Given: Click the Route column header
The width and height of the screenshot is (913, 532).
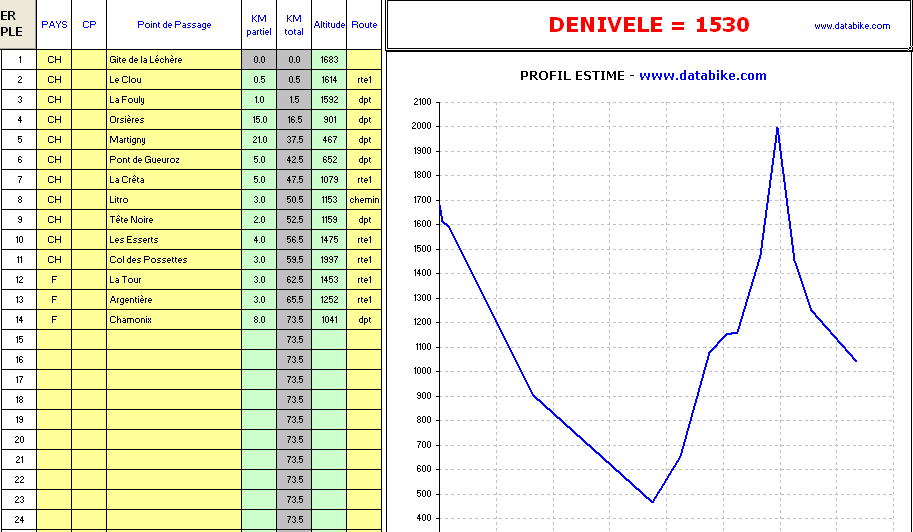Looking at the screenshot, I should pos(365,25).
